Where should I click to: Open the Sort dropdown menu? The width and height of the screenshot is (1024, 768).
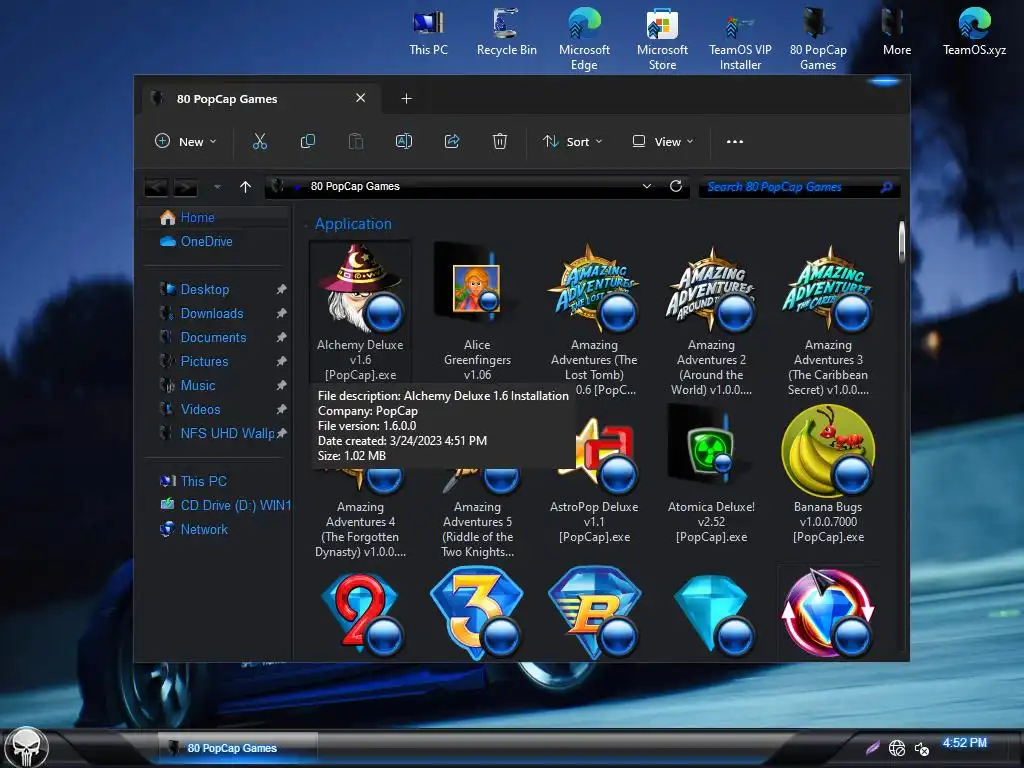(x=572, y=141)
